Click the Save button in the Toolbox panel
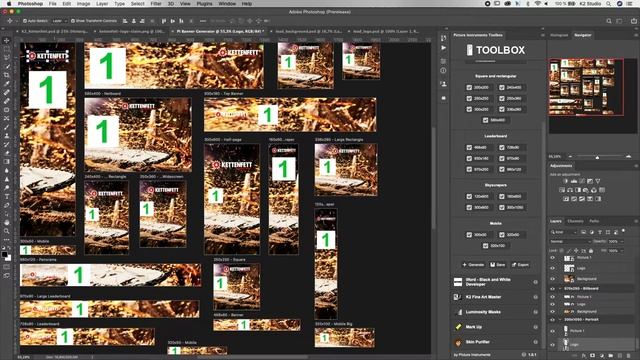This screenshot has width=640, height=360. (x=498, y=265)
